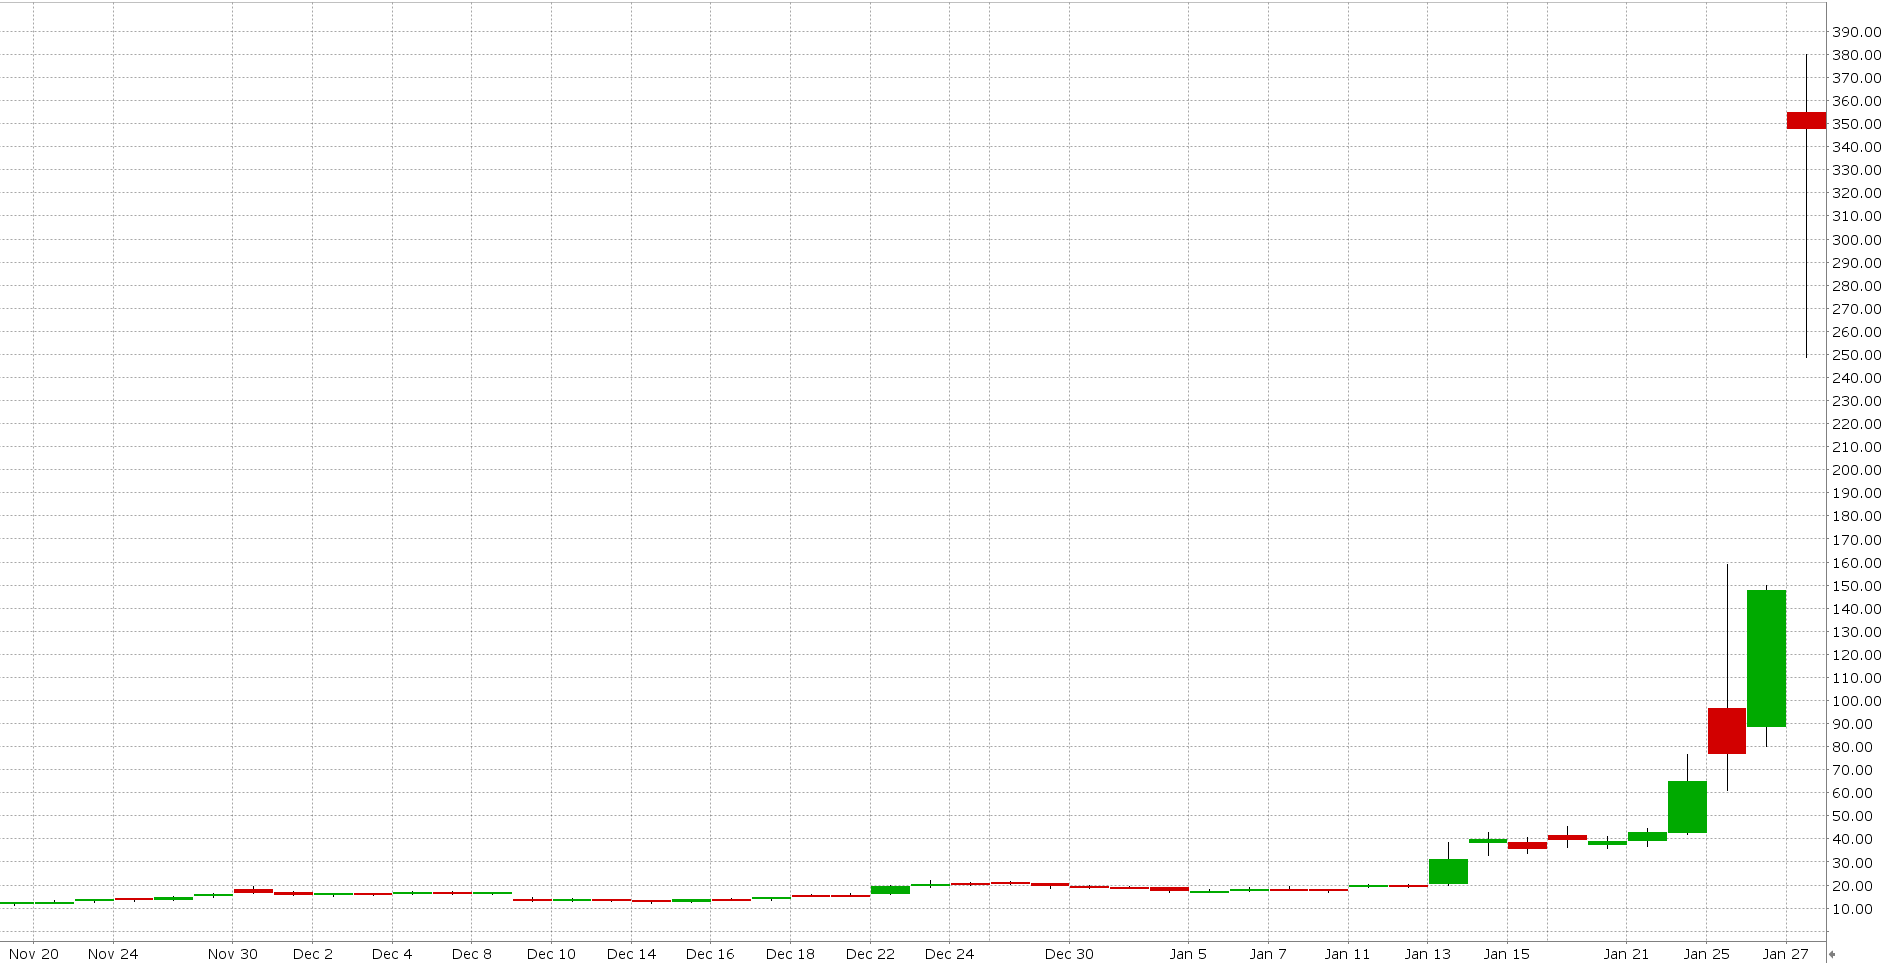Select the red candlestick with body near 90.00

[x=1727, y=731]
